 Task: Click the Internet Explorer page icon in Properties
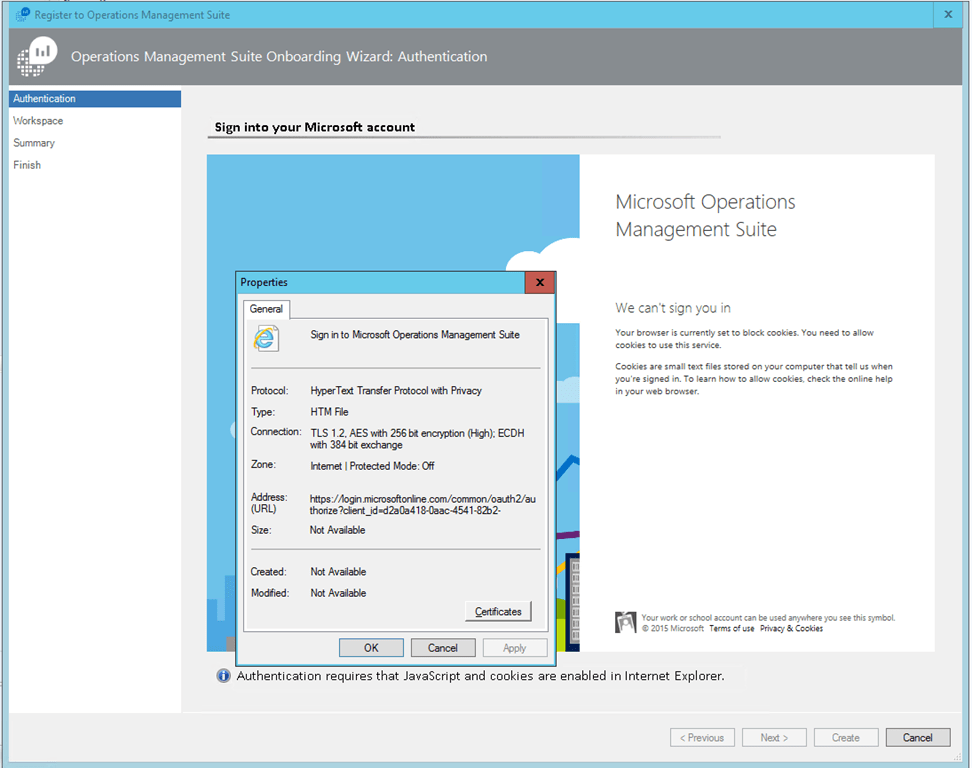coord(266,338)
